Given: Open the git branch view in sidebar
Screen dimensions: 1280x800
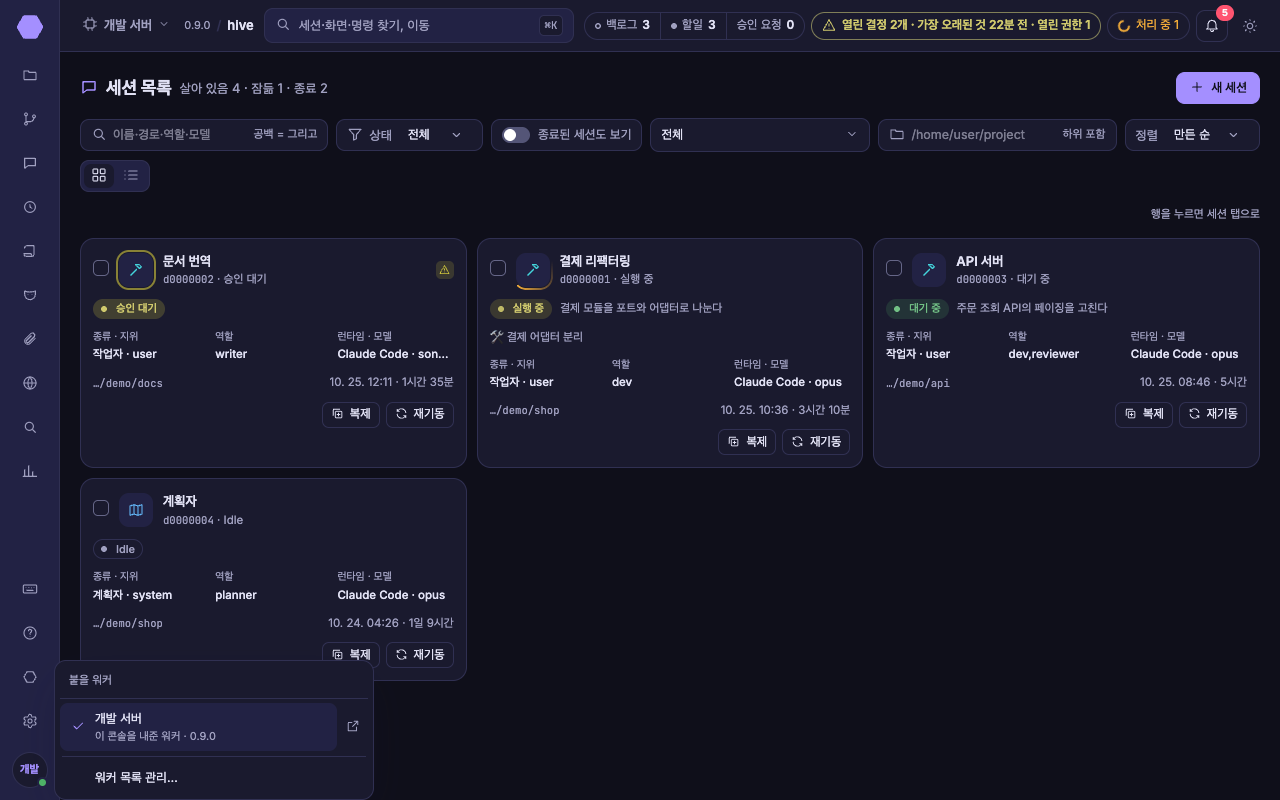Looking at the screenshot, I should tap(30, 119).
